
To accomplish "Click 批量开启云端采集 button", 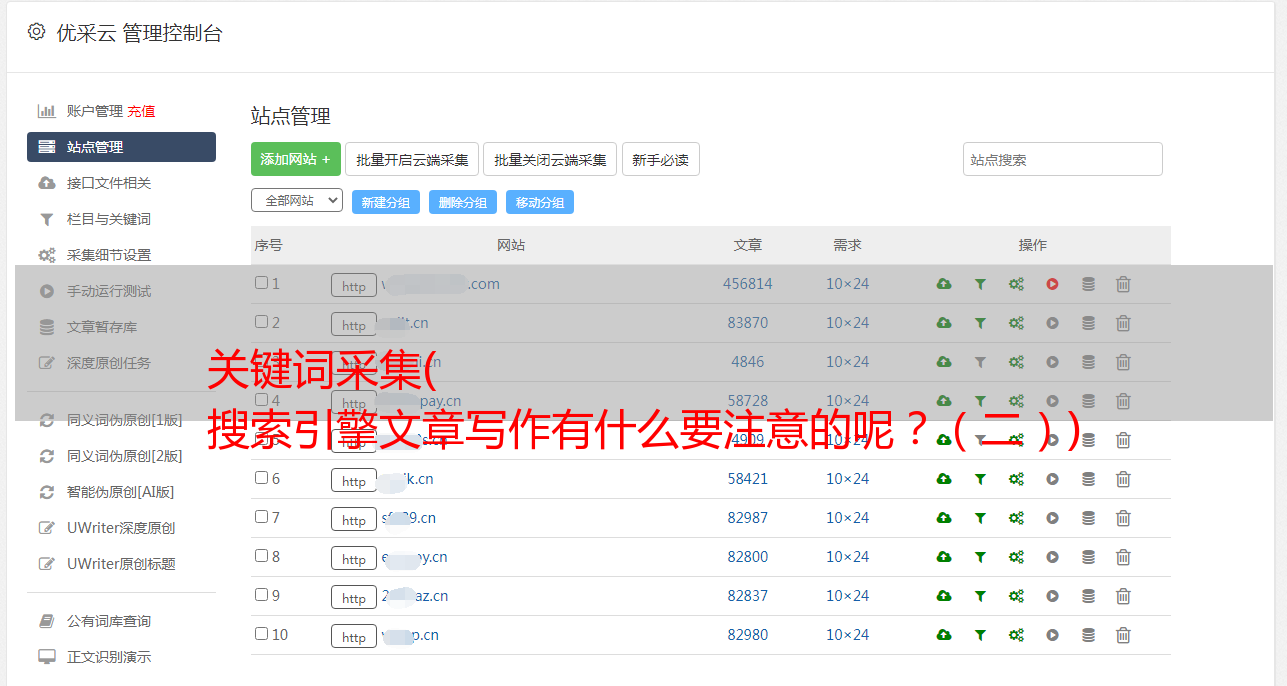I will [412, 159].
